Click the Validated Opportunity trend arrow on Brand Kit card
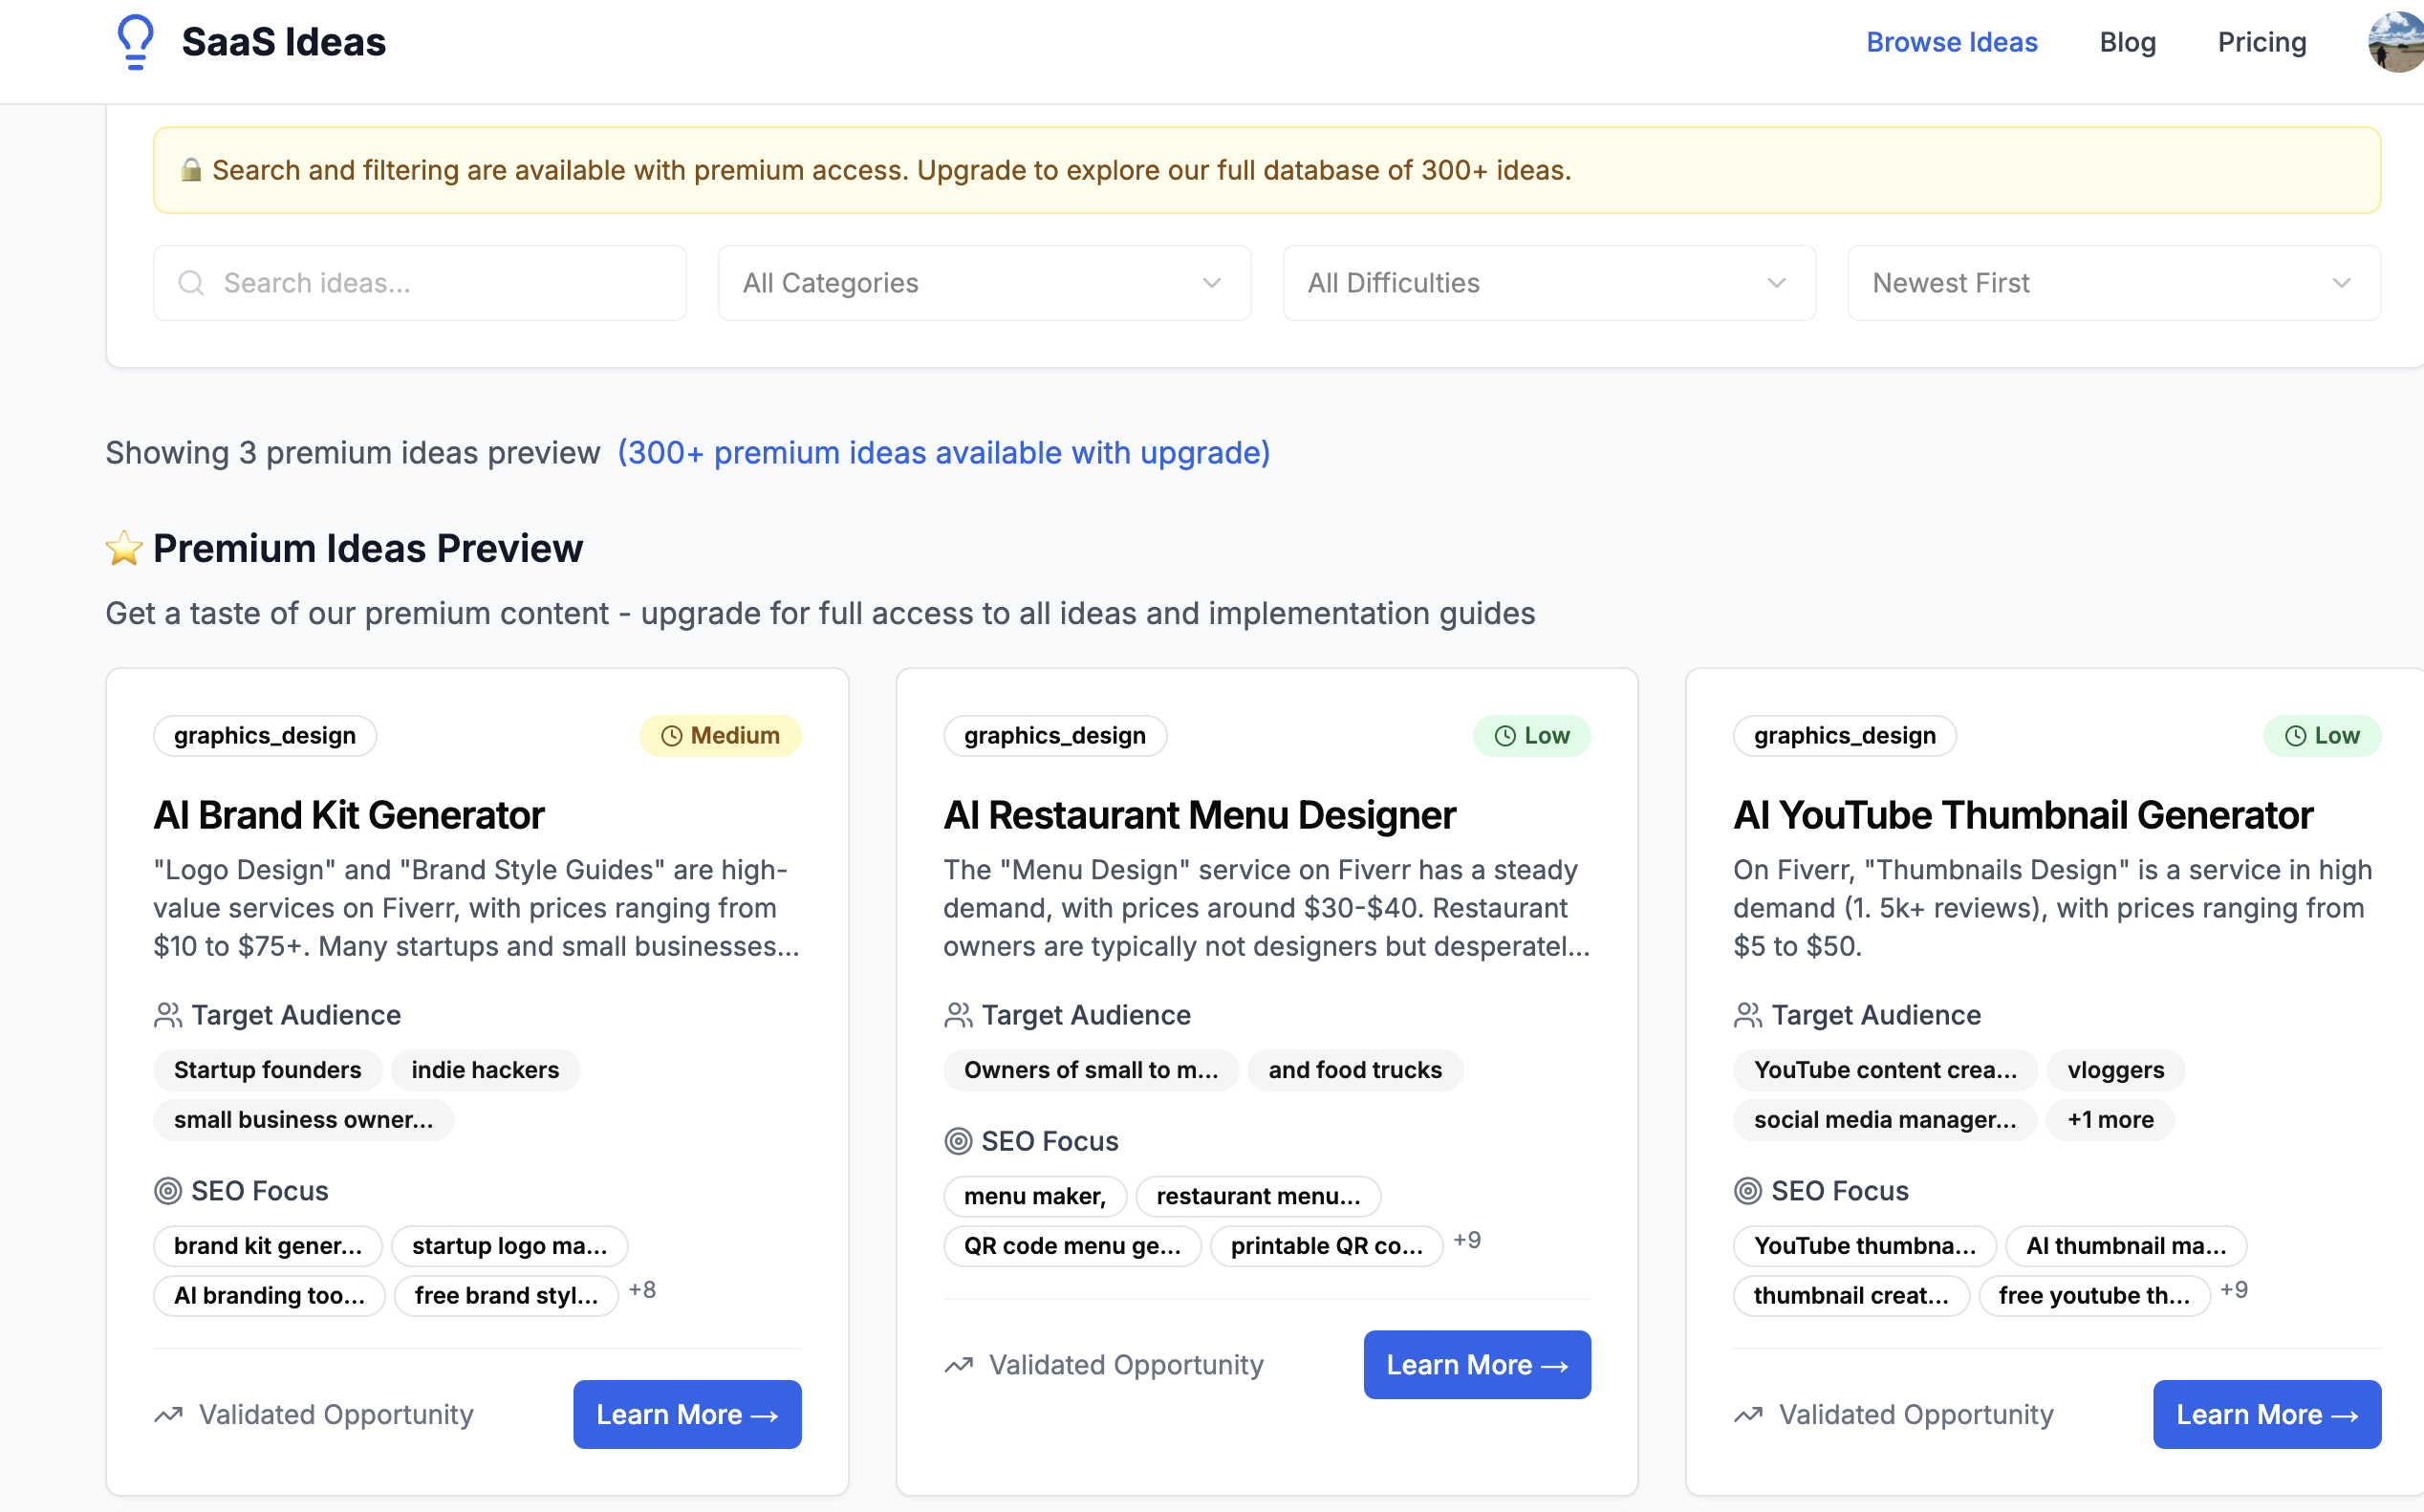 pyautogui.click(x=168, y=1414)
